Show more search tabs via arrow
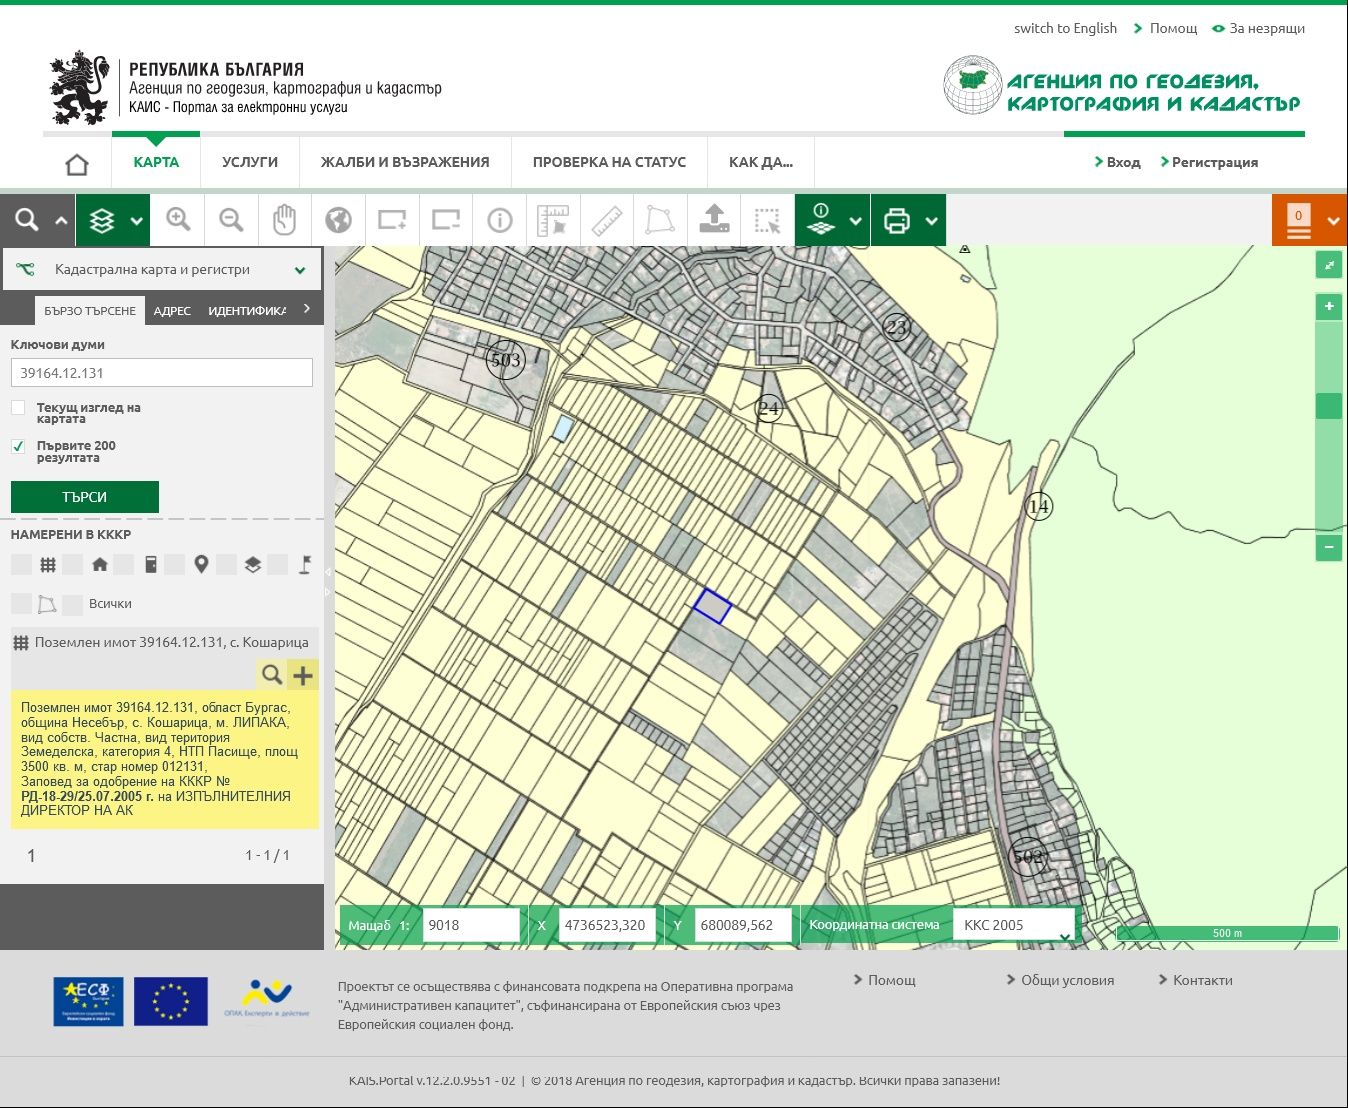The width and height of the screenshot is (1348, 1108). [307, 309]
